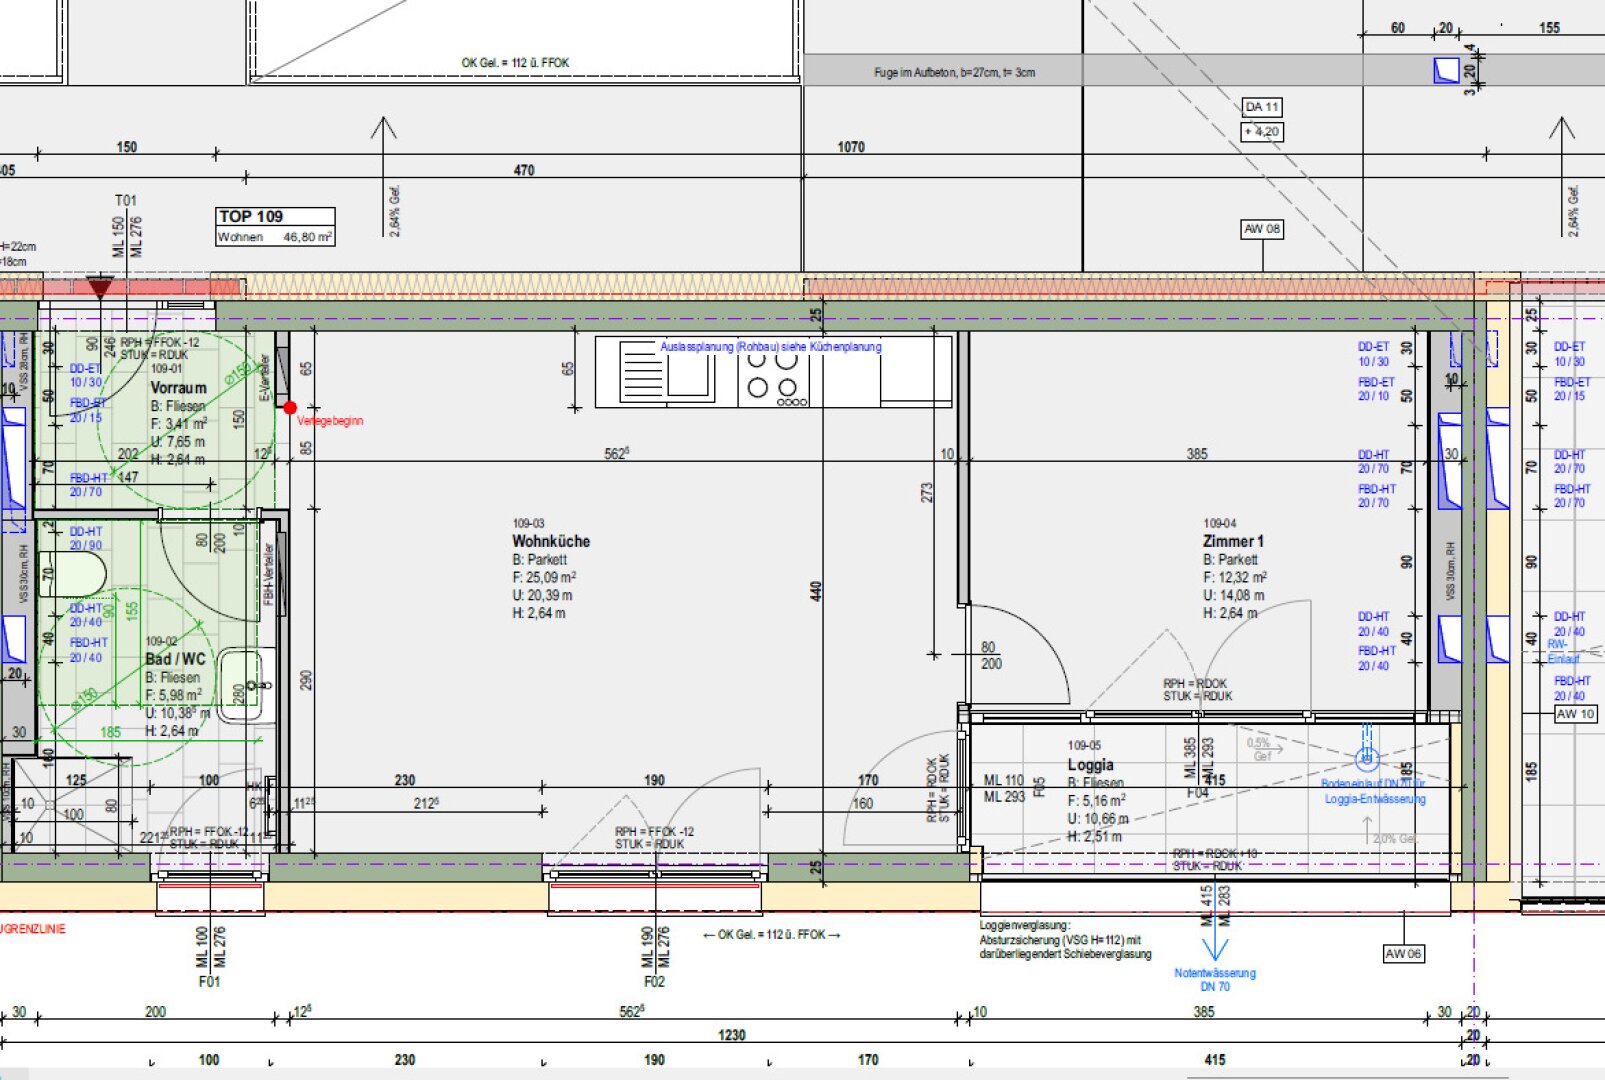Screen dimensions: 1605x1080
Task: Select the Loggia room name
Action: [1090, 765]
